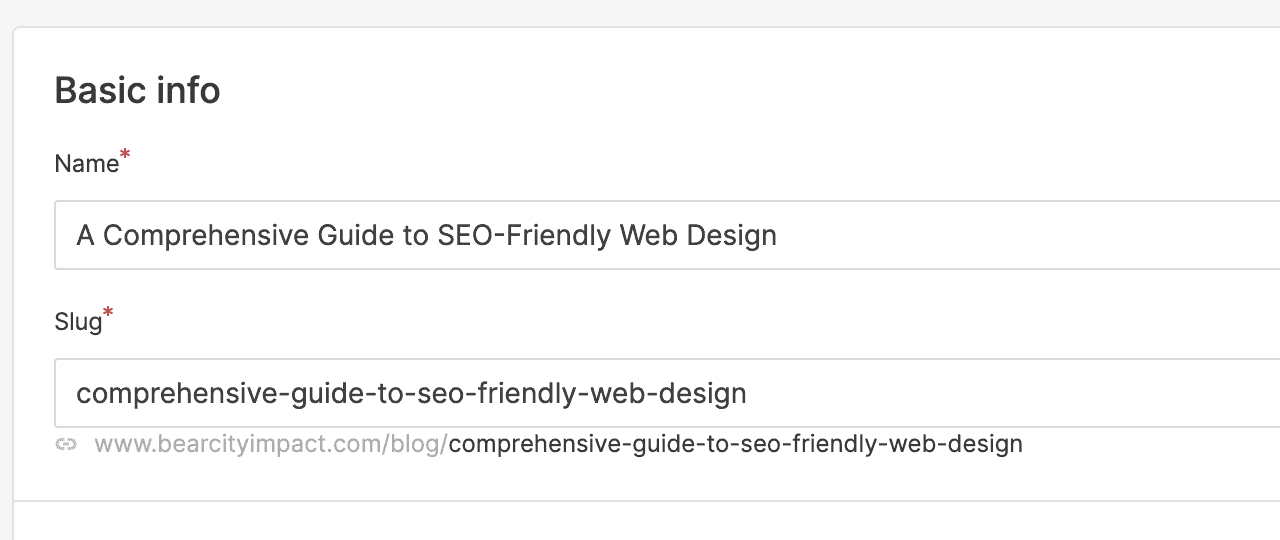
Task: Click the dark slug portion of the preview URL
Action: tap(735, 444)
